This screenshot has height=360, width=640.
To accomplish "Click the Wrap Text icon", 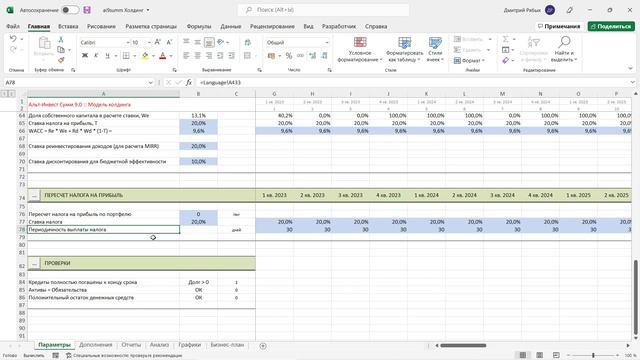I will pos(247,42).
